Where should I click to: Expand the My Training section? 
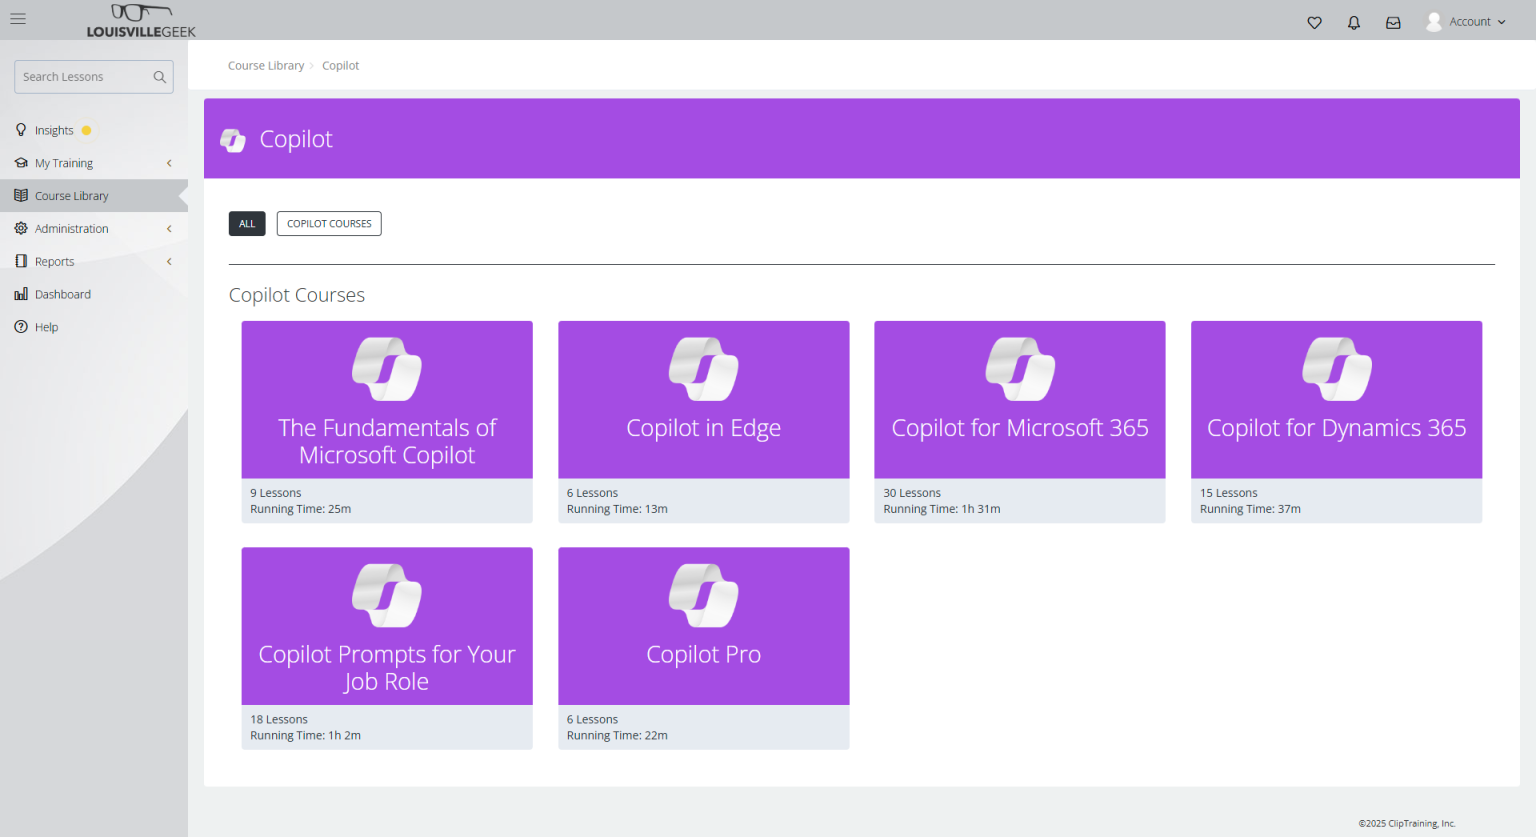(x=63, y=162)
